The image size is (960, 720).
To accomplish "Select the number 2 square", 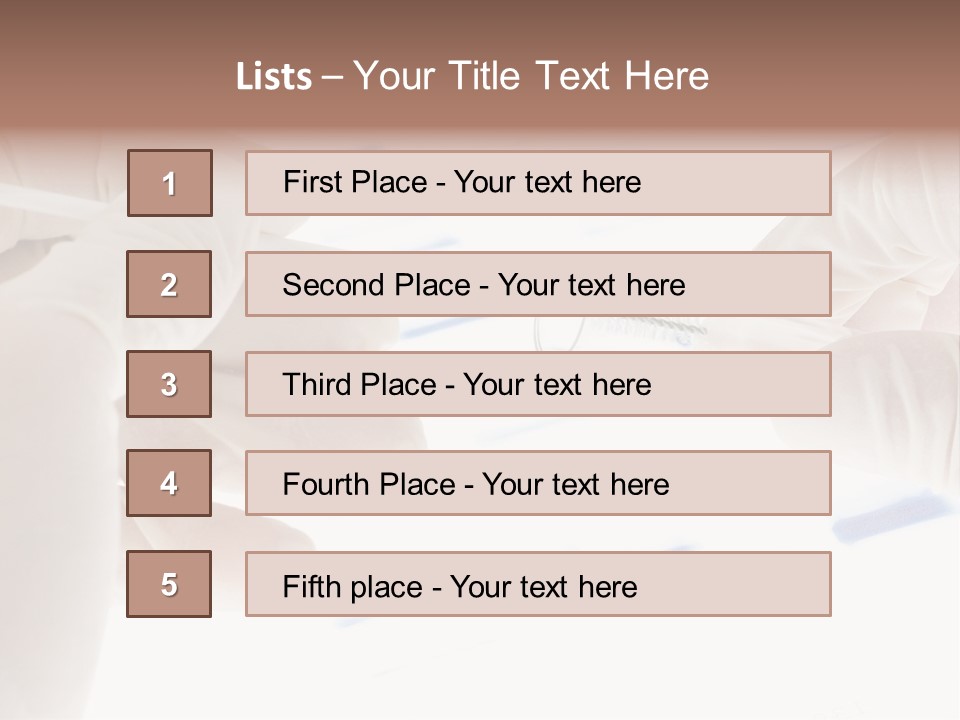I will pos(169,284).
